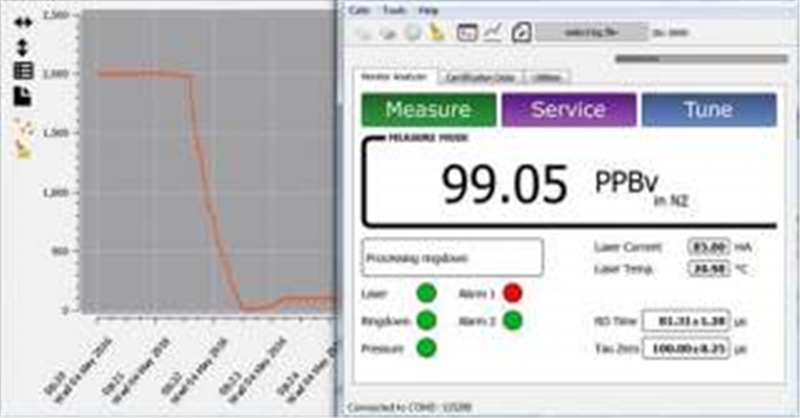The height and width of the screenshot is (418, 800).
Task: Click the Tau Zero label
Action: pos(616,349)
